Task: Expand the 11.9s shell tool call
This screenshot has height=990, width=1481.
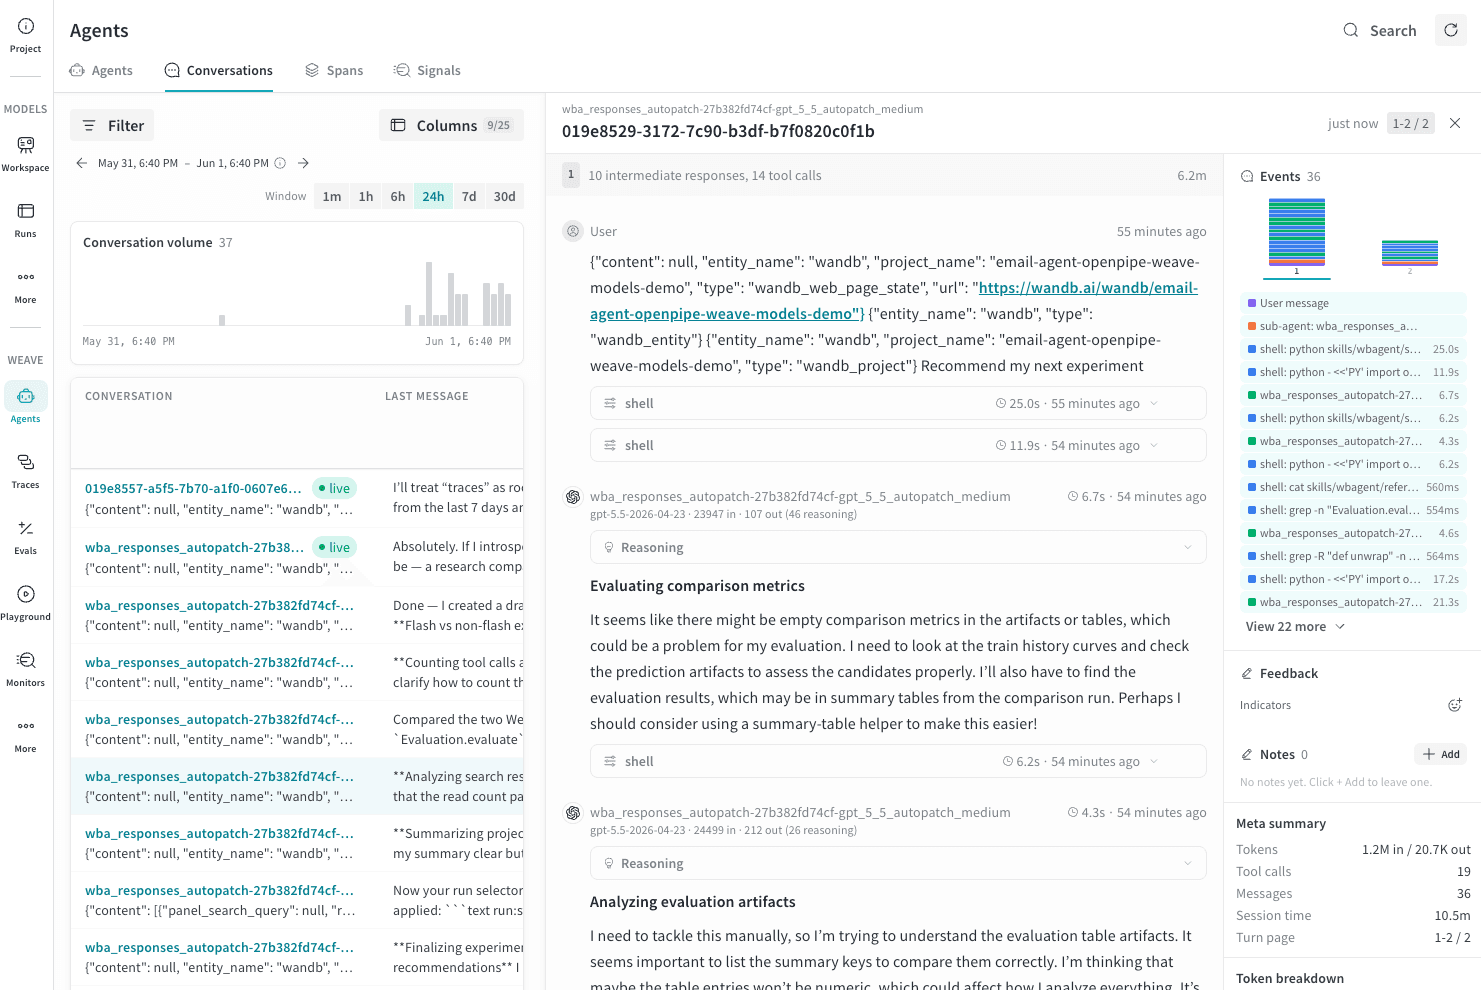Action: pyautogui.click(x=898, y=445)
